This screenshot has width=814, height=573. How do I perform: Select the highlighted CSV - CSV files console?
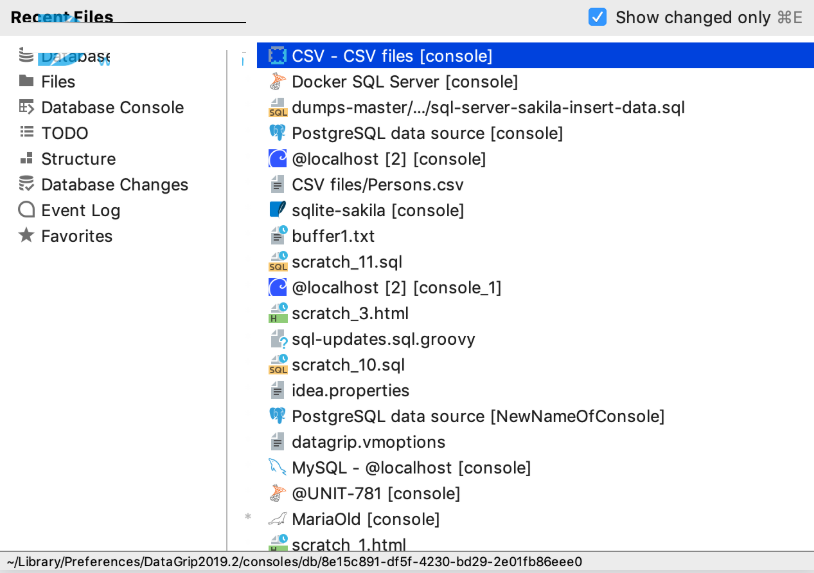(535, 56)
